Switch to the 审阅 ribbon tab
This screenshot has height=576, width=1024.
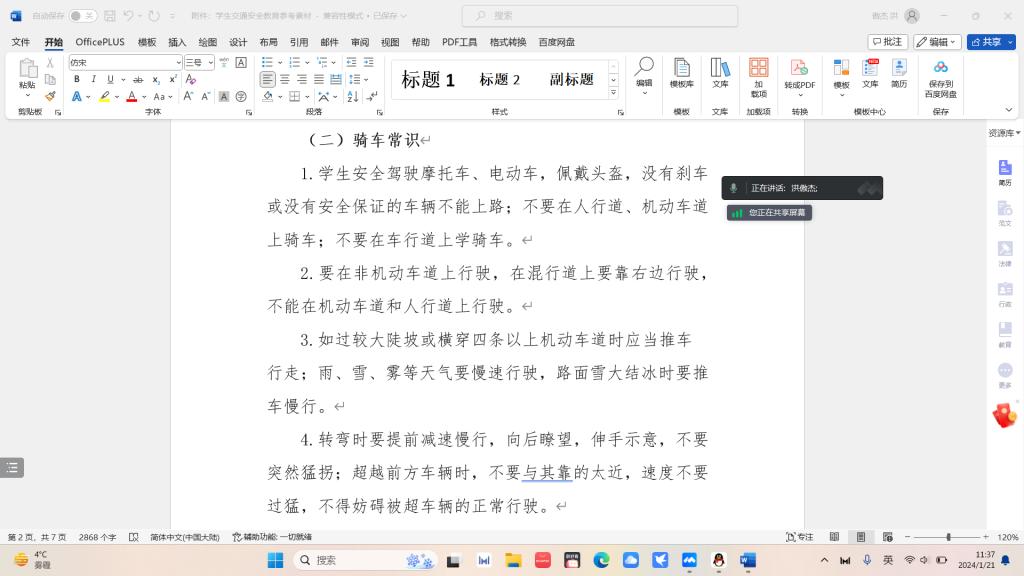(x=360, y=42)
